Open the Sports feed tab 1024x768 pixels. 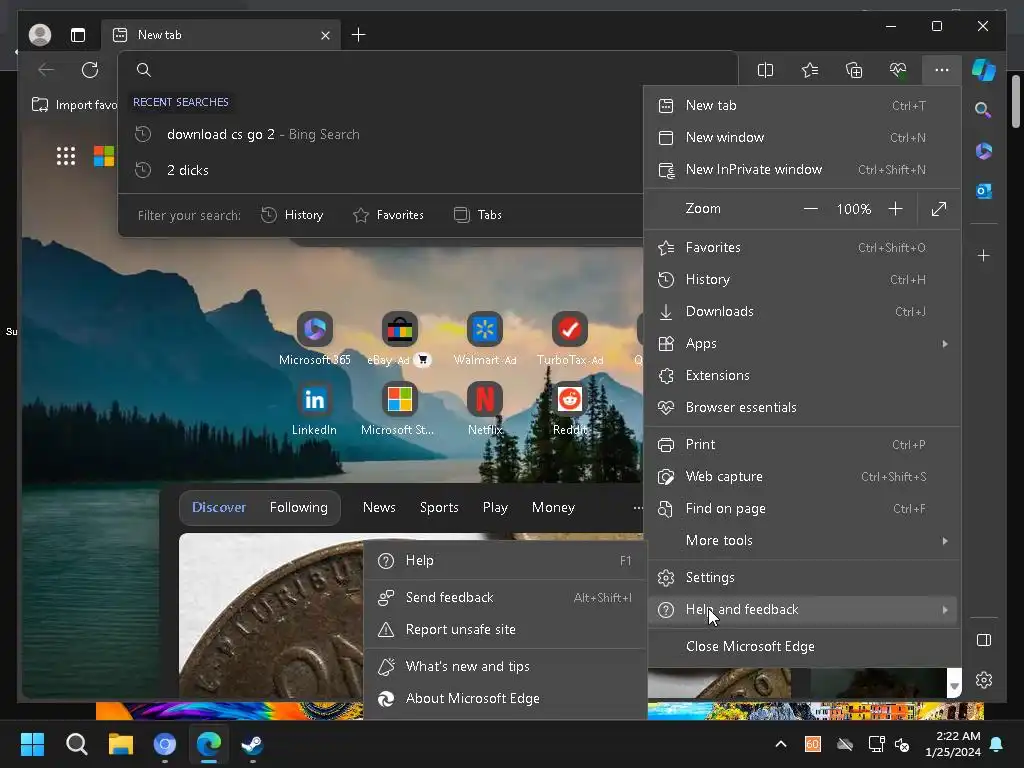pos(439,507)
